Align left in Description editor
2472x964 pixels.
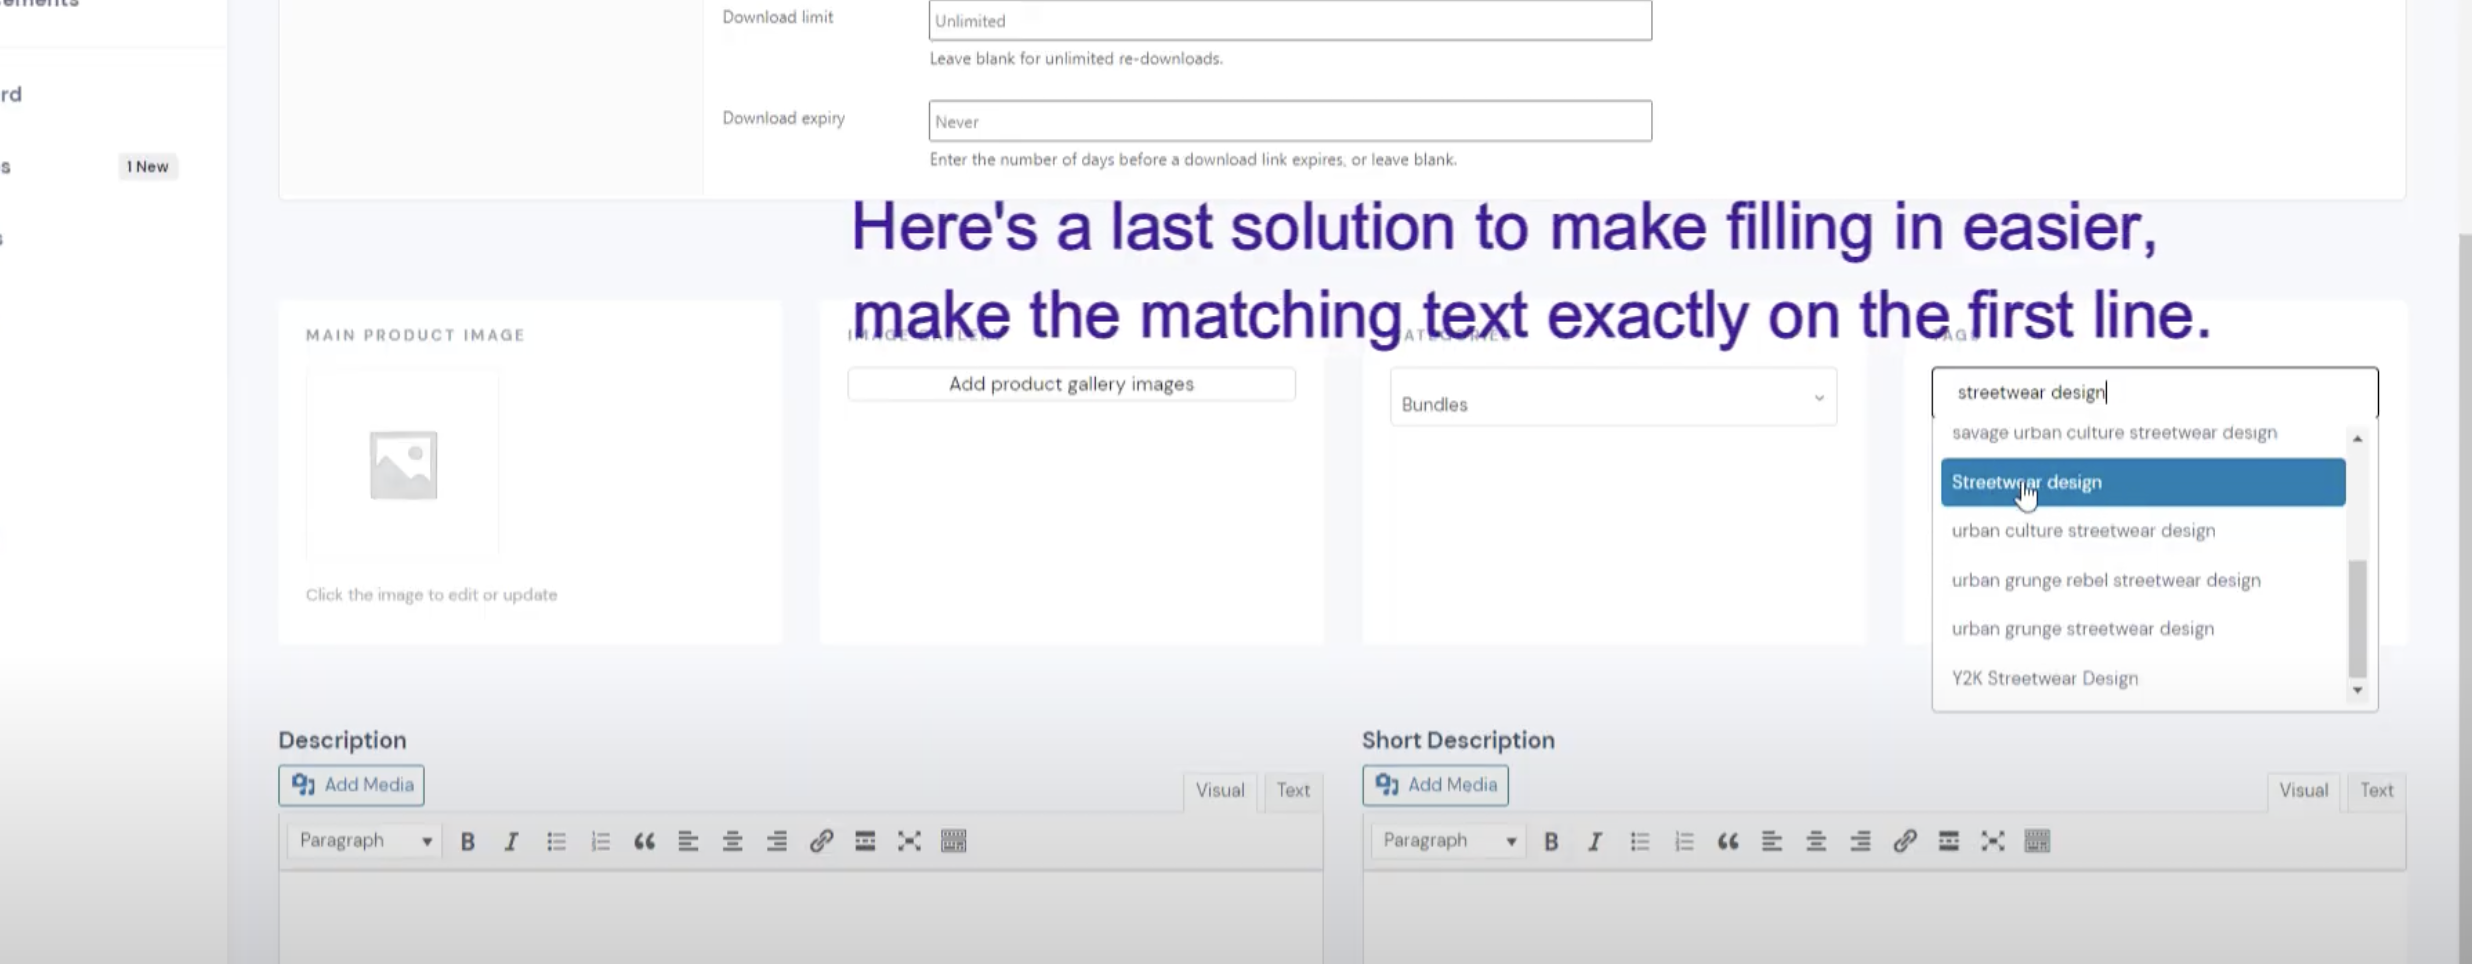(688, 841)
